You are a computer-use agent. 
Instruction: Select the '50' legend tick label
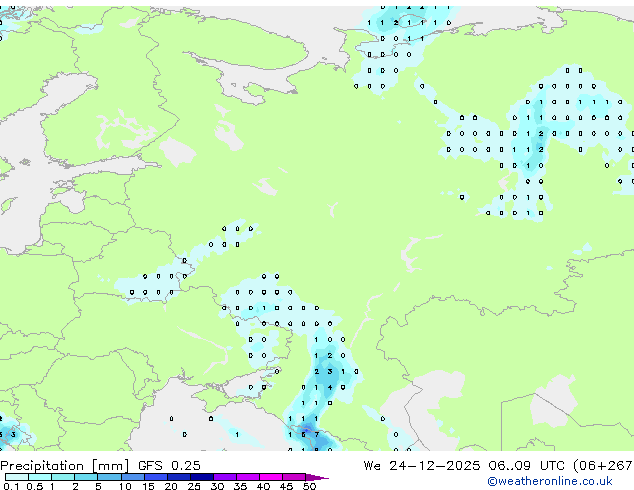309,486
